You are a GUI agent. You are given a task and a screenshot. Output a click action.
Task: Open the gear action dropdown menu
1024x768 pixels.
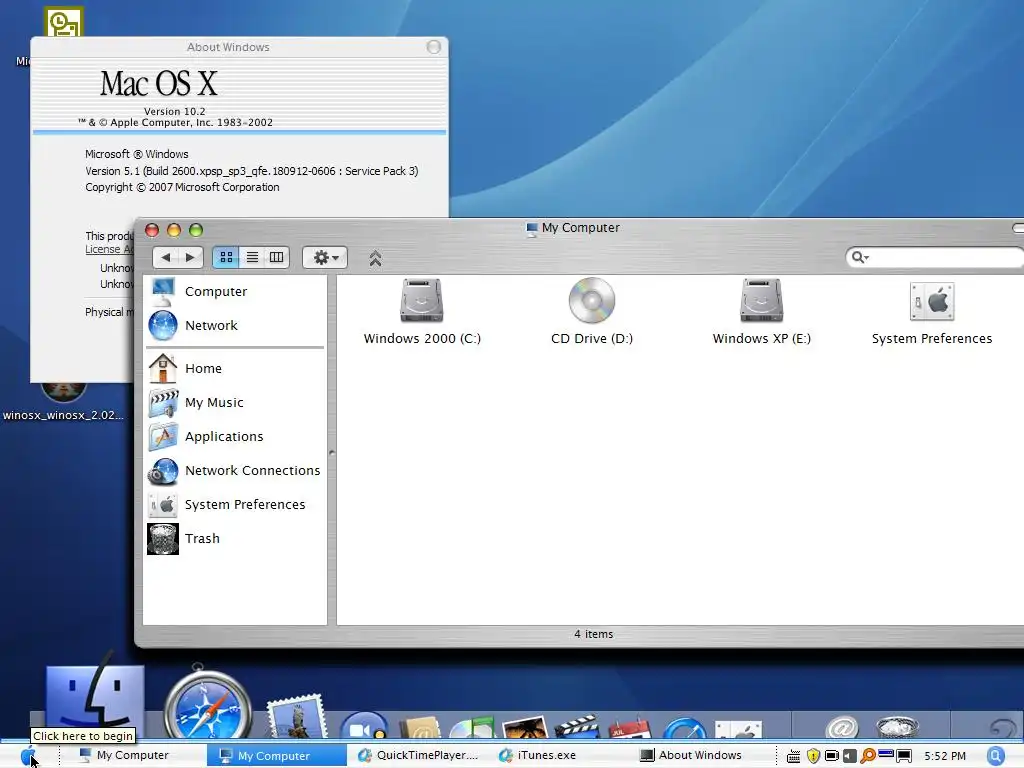325,257
